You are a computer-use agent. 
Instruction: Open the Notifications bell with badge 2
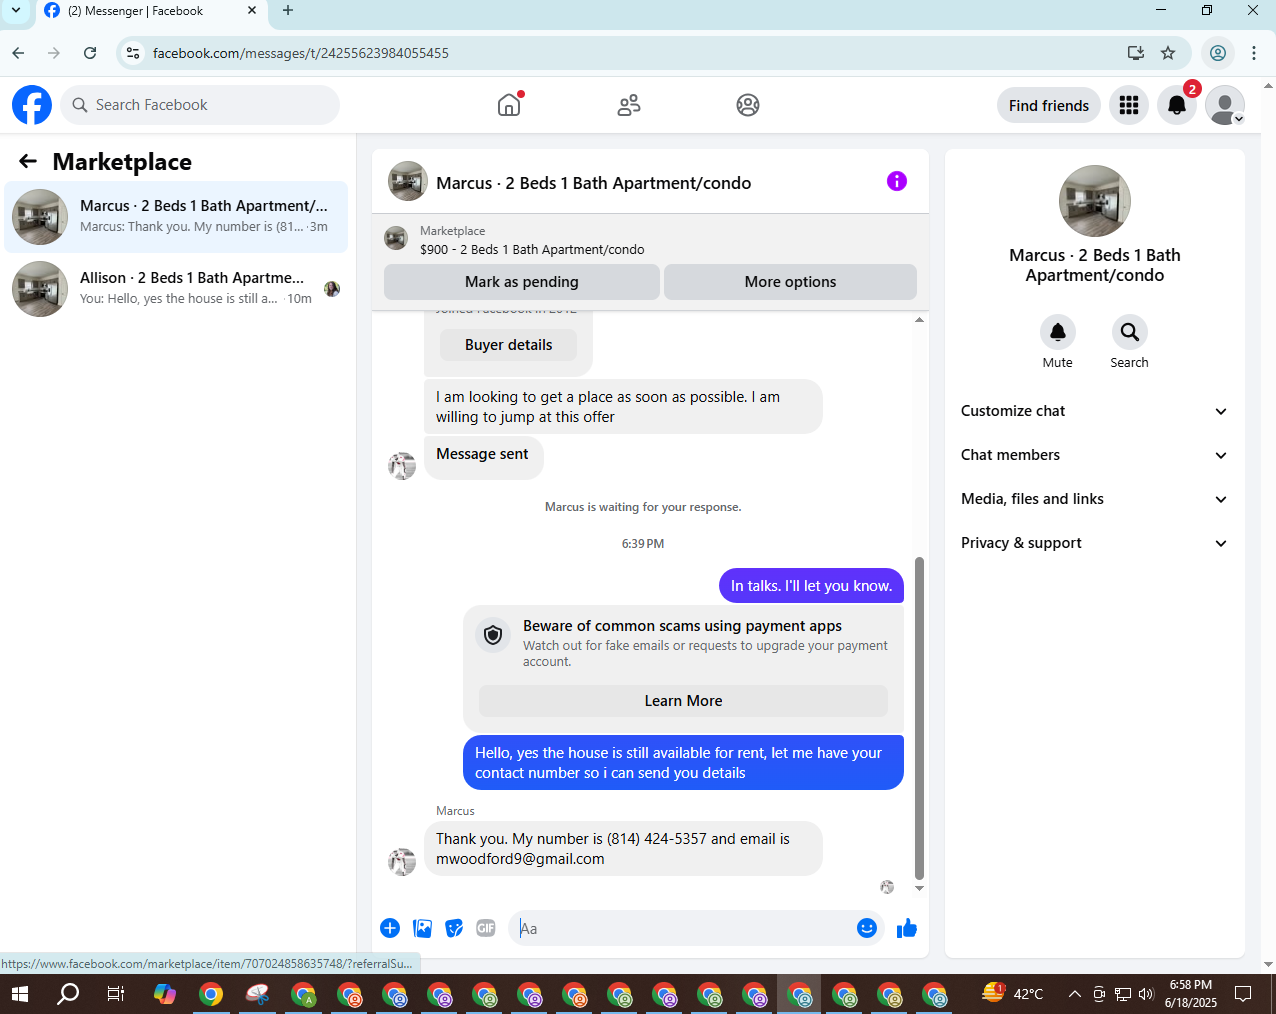point(1177,105)
